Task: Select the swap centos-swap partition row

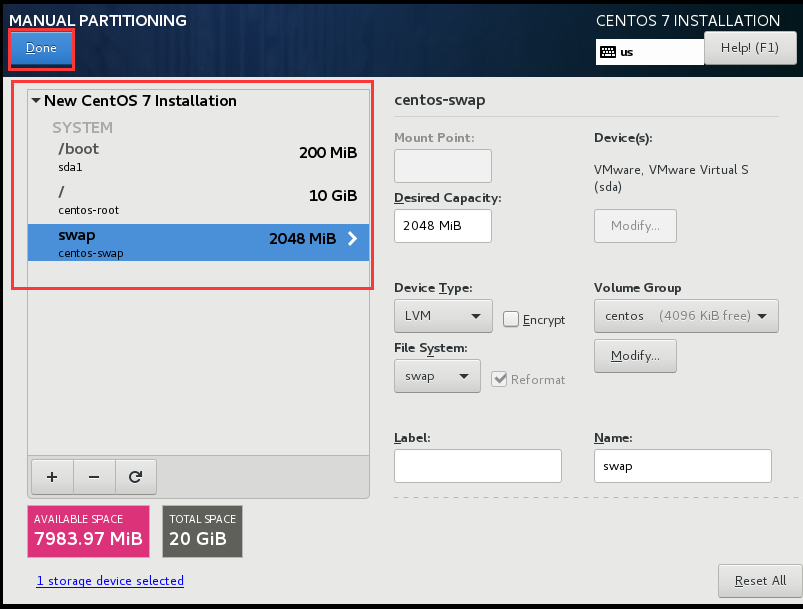Action: [198, 243]
